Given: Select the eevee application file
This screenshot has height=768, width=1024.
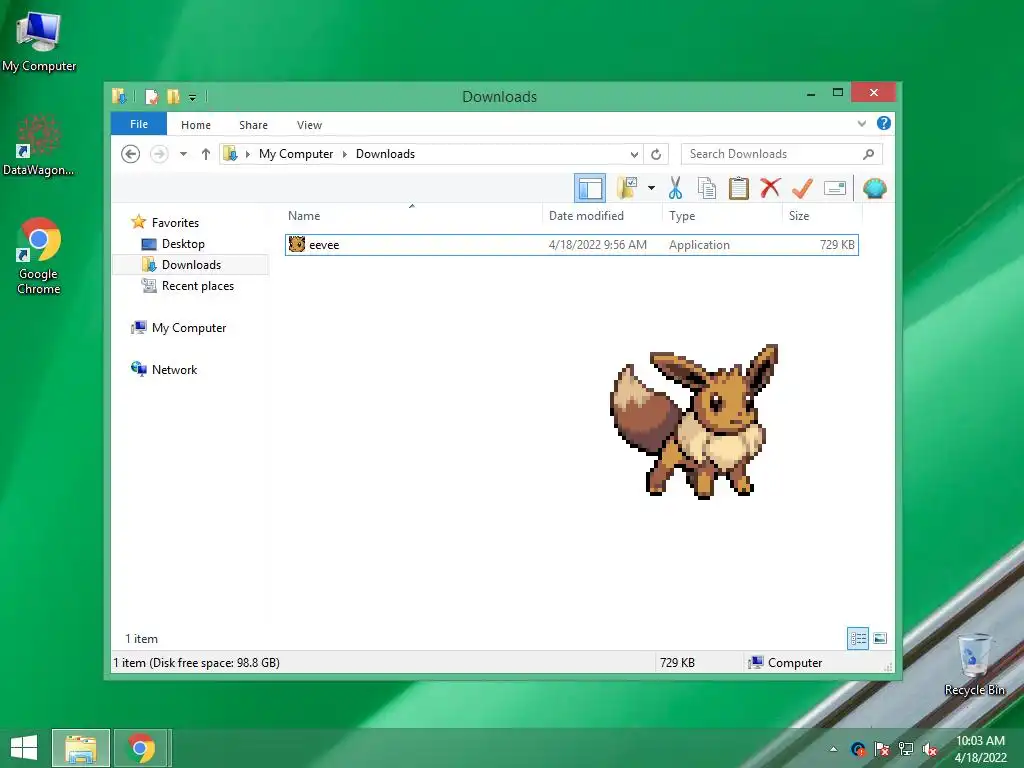Looking at the screenshot, I should tap(571, 245).
